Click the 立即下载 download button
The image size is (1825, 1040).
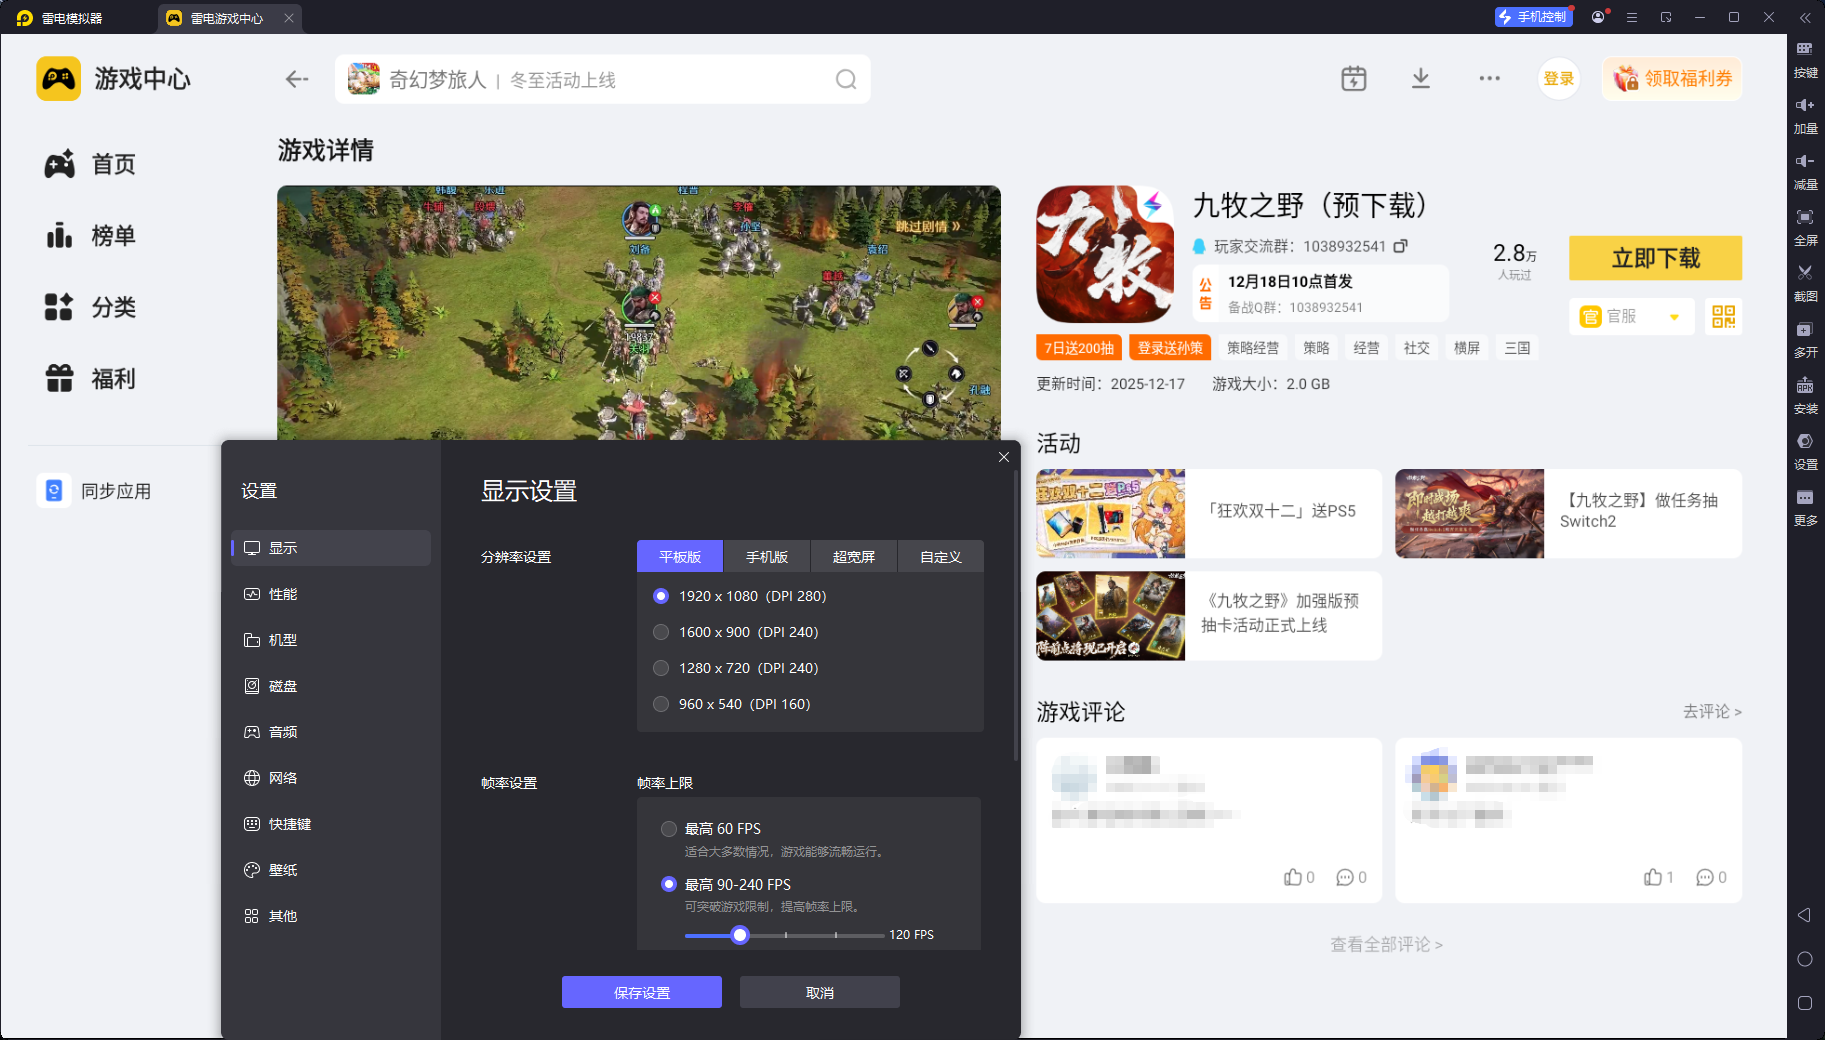1656,258
